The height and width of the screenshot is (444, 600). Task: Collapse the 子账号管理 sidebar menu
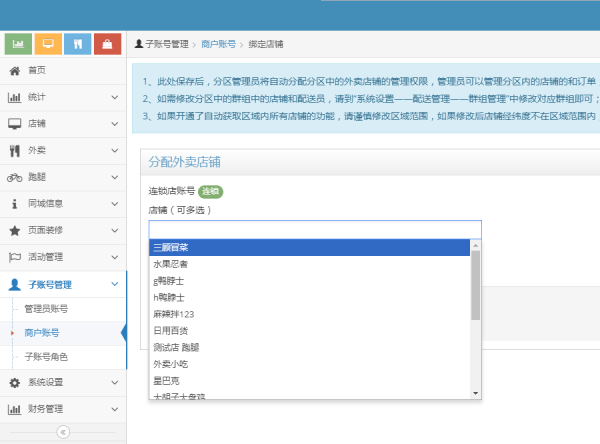[114, 284]
